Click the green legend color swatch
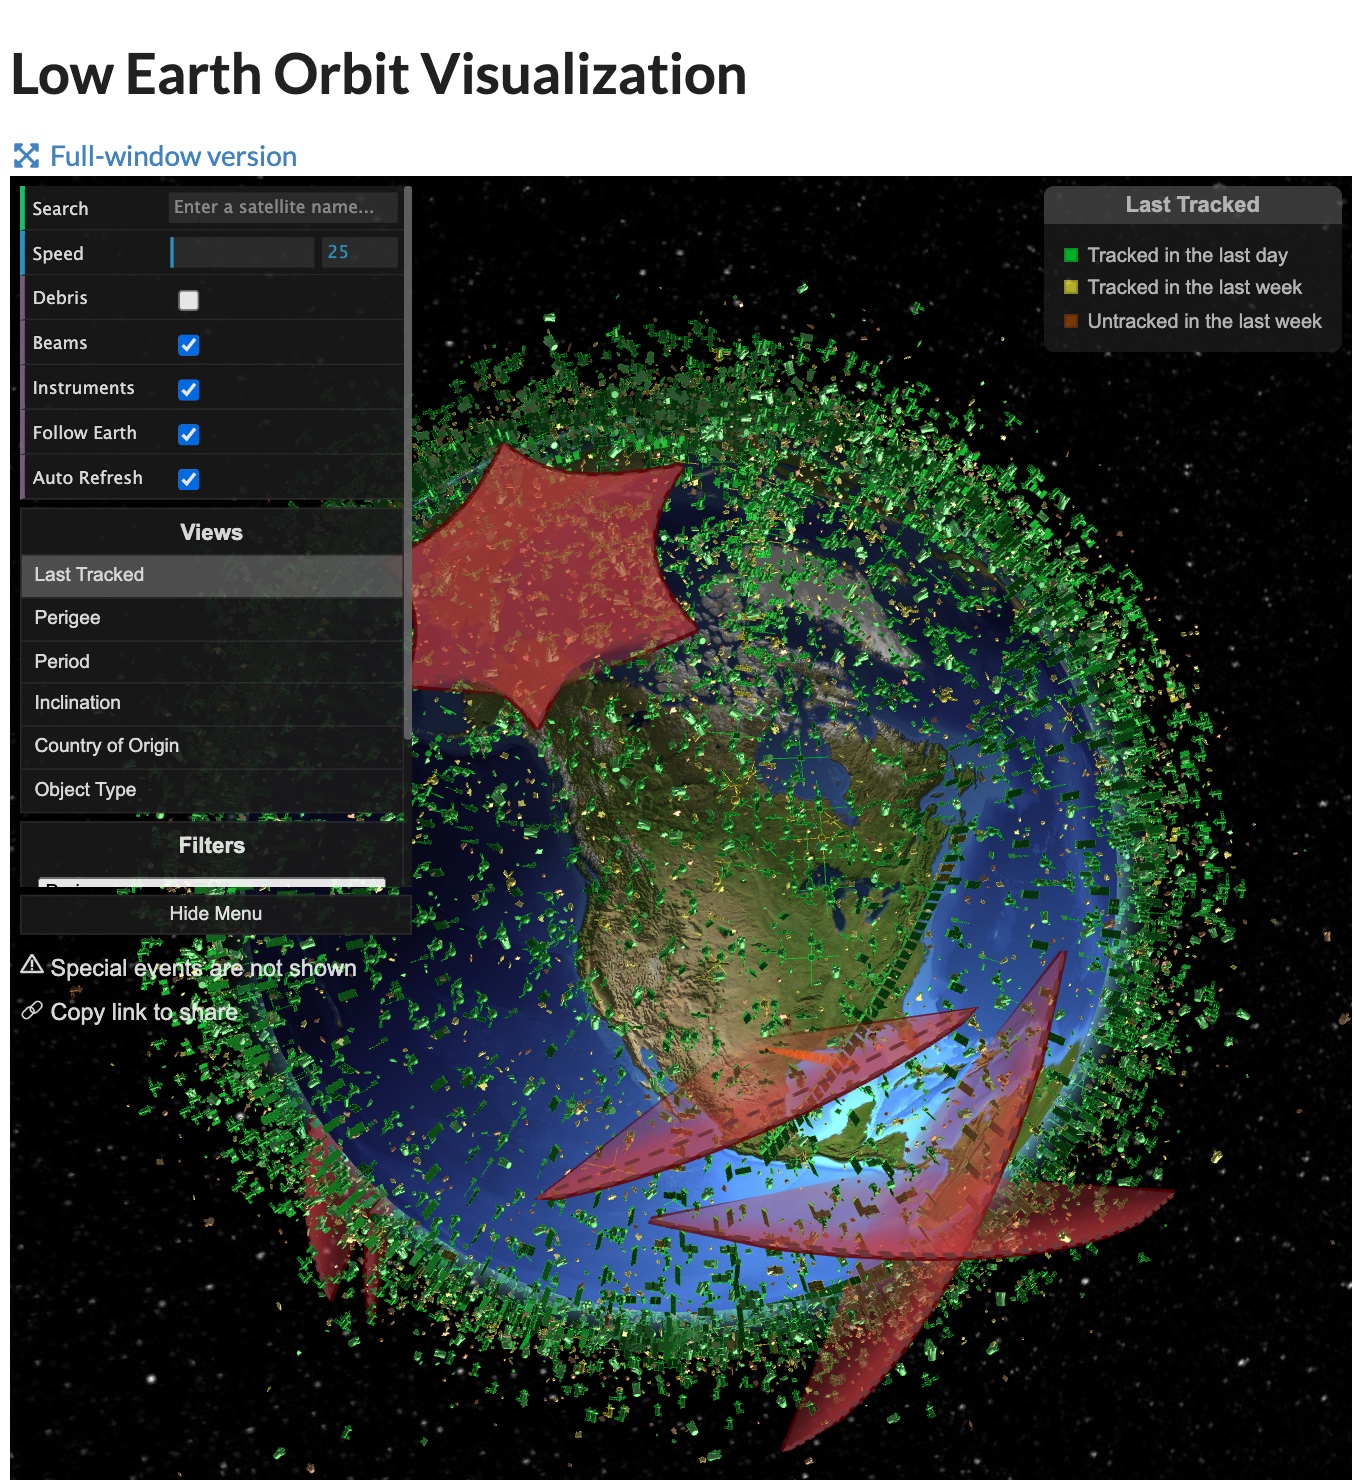Viewport: 1354px width, 1480px height. coord(1071,255)
